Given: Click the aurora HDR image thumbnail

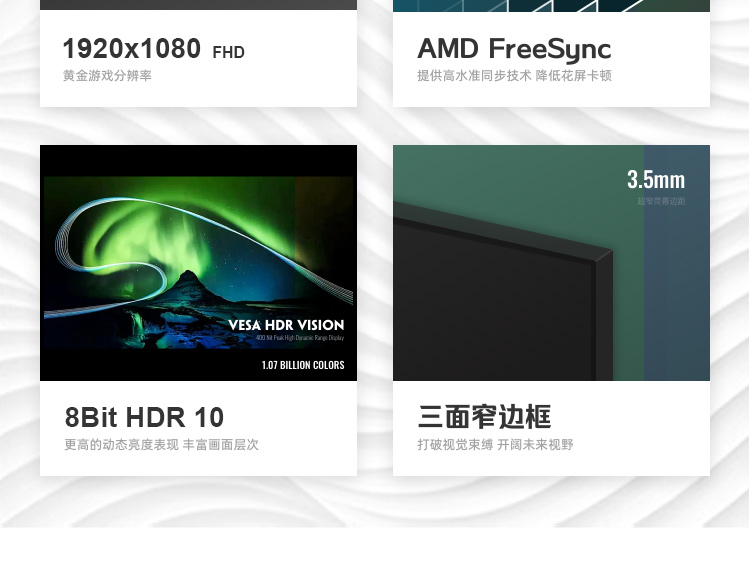Looking at the screenshot, I should point(199,263).
